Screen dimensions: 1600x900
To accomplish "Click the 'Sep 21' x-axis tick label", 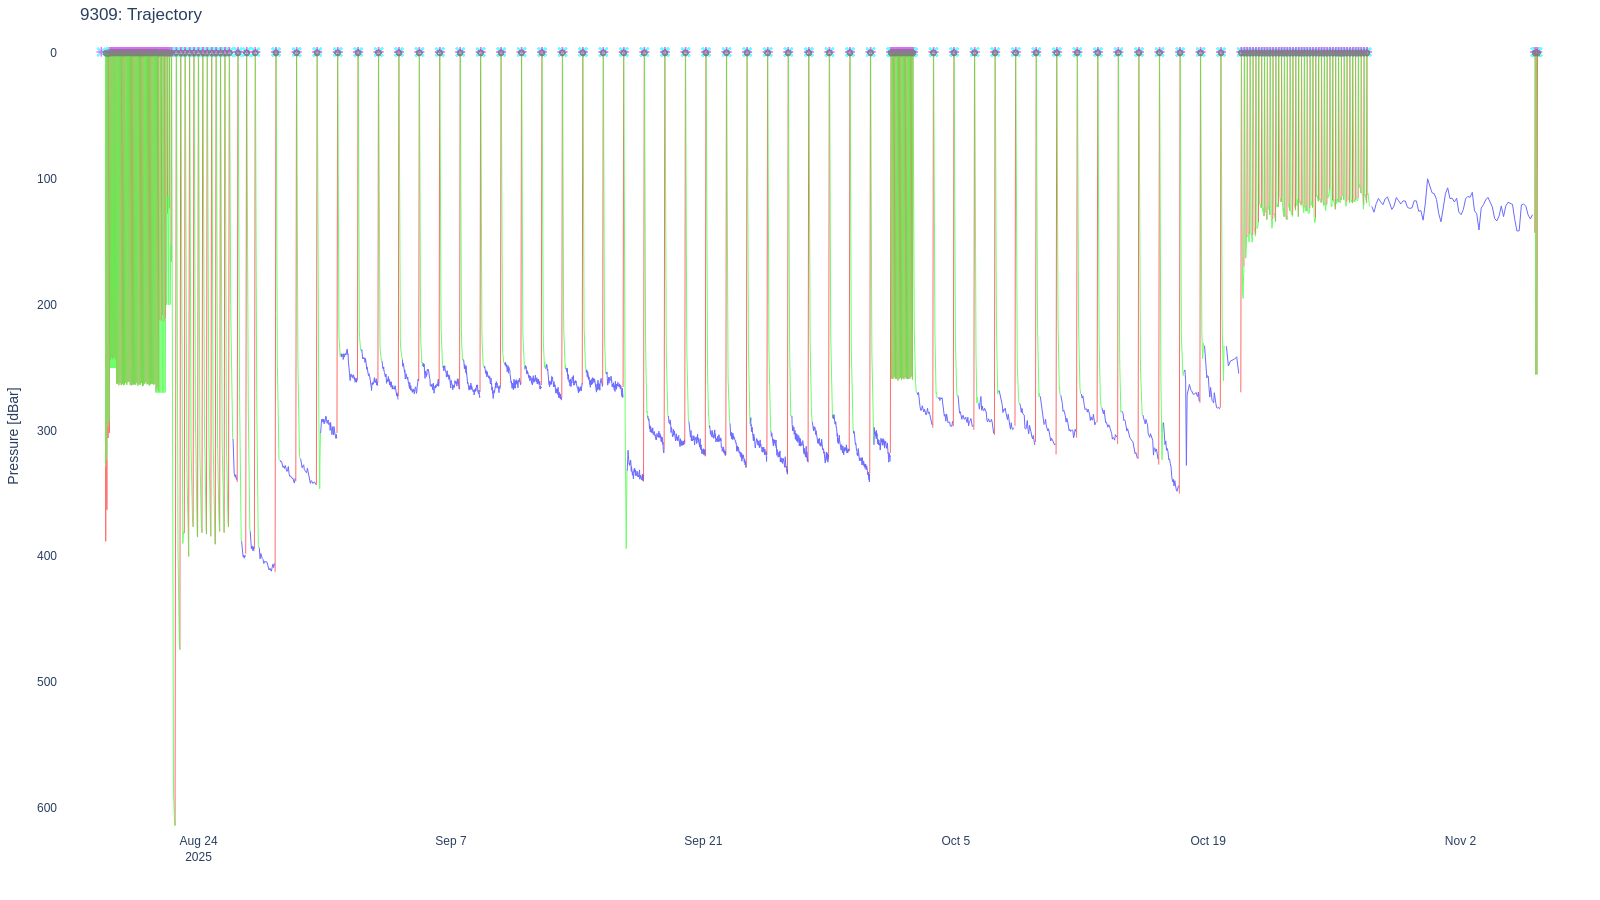I will [703, 841].
